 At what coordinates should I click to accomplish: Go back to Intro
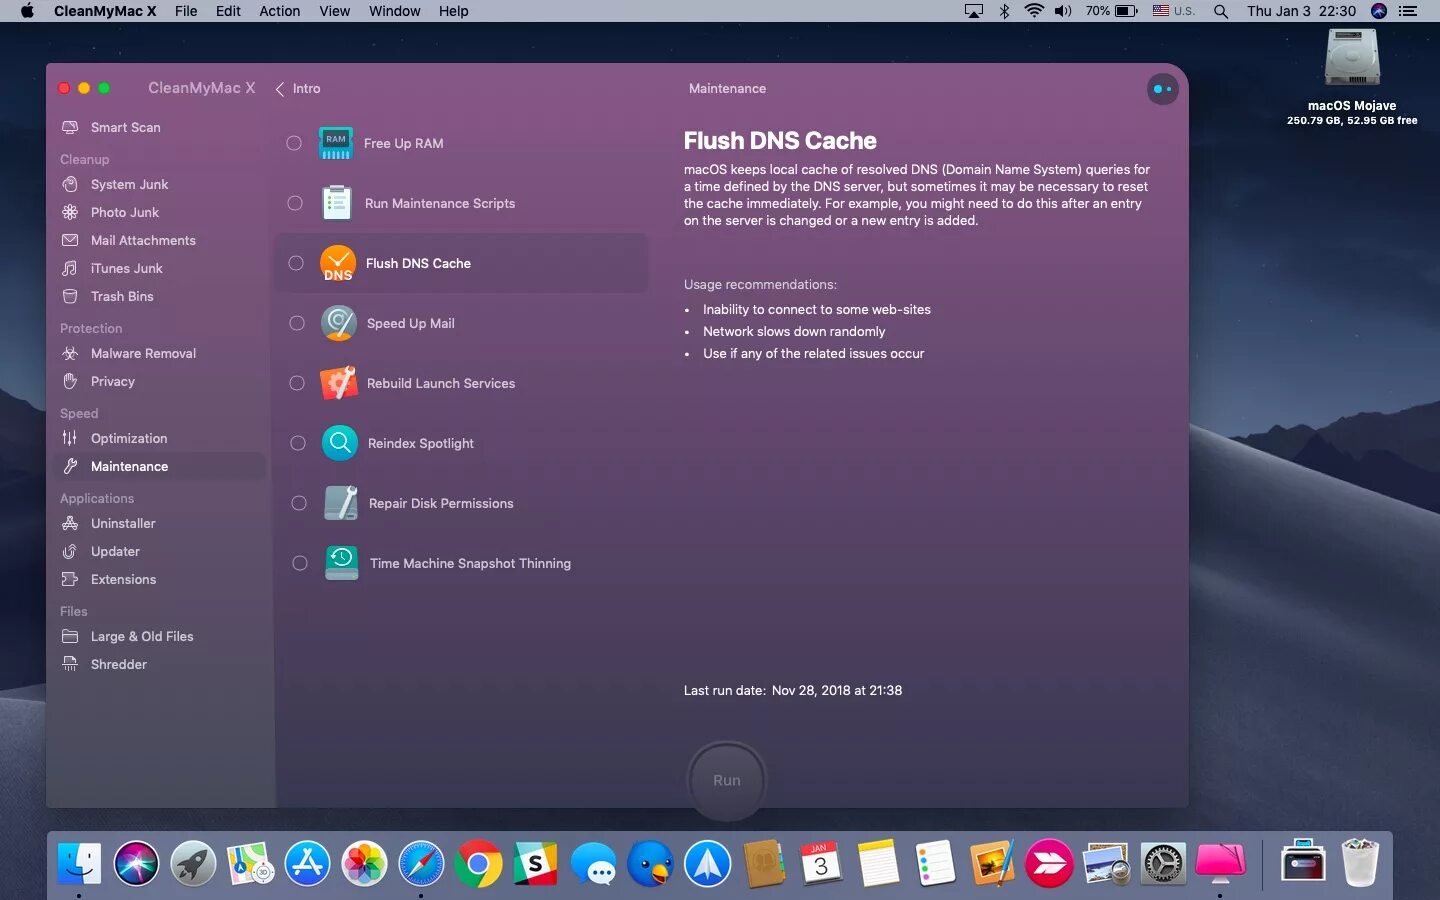click(x=298, y=88)
